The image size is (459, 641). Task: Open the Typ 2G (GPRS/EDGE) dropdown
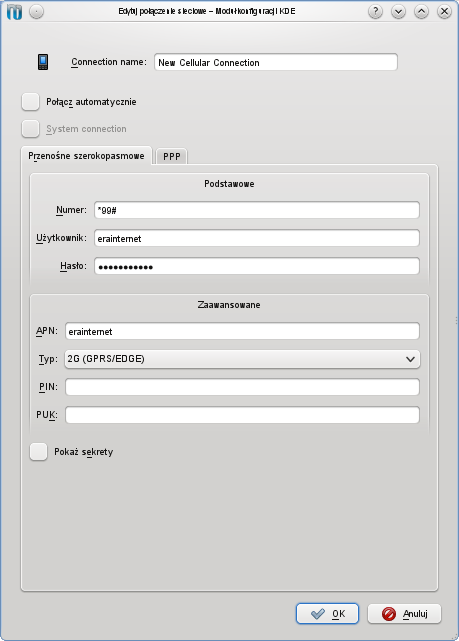(242, 359)
